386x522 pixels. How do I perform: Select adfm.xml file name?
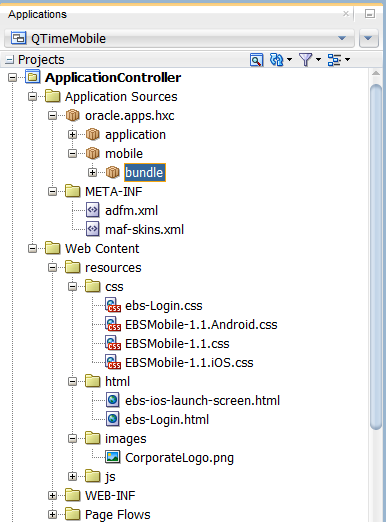click(x=131, y=211)
